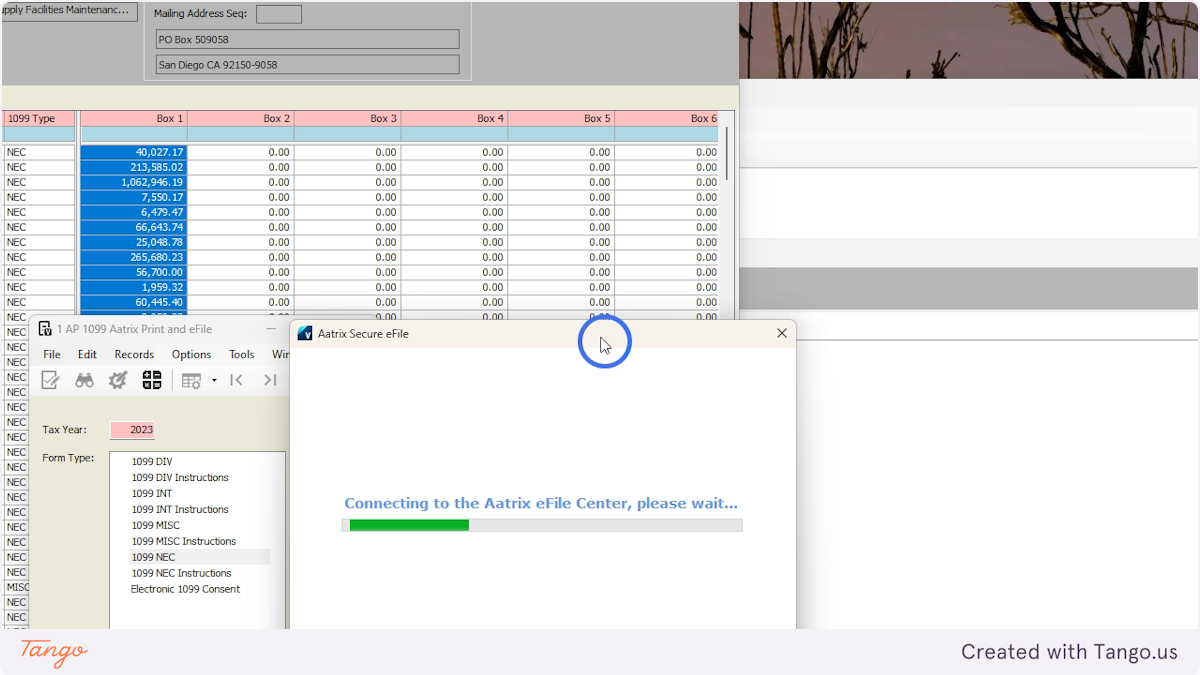Click the black calculator grid icon

(x=152, y=380)
